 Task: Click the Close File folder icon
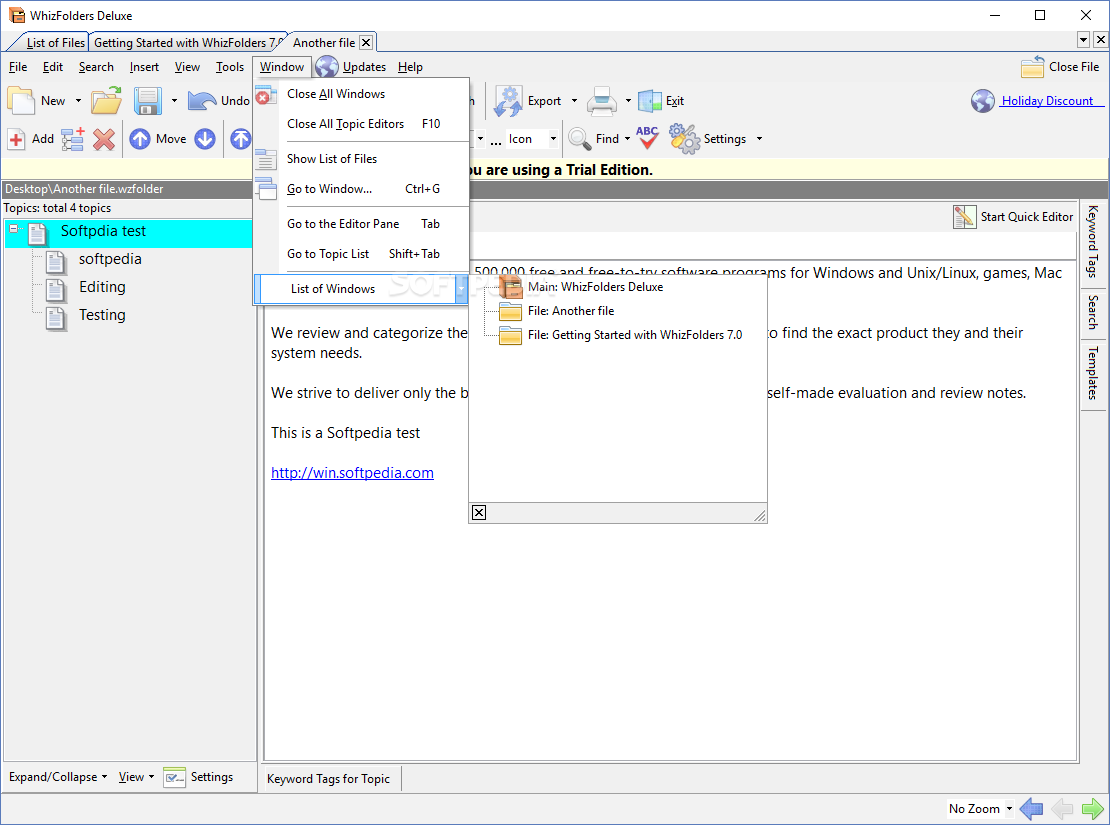1032,67
